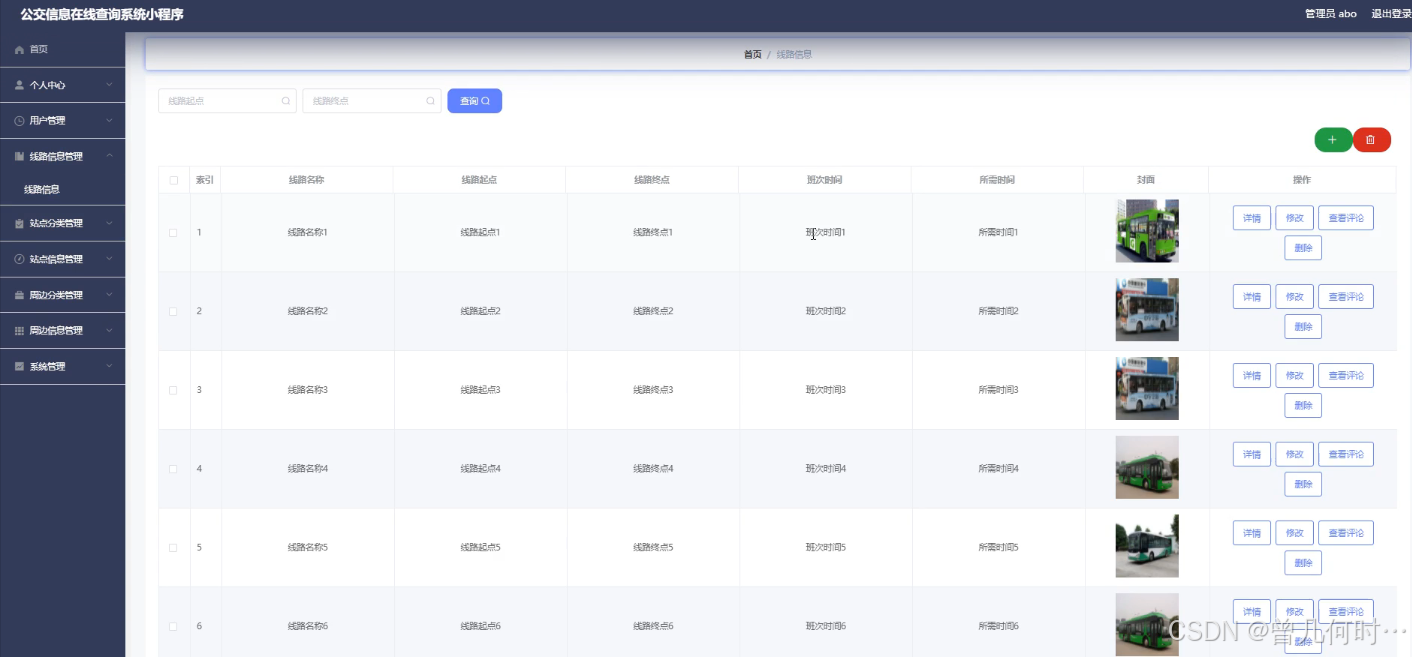Click the icon beside 系统管理
This screenshot has height=657, width=1412.
(x=19, y=367)
